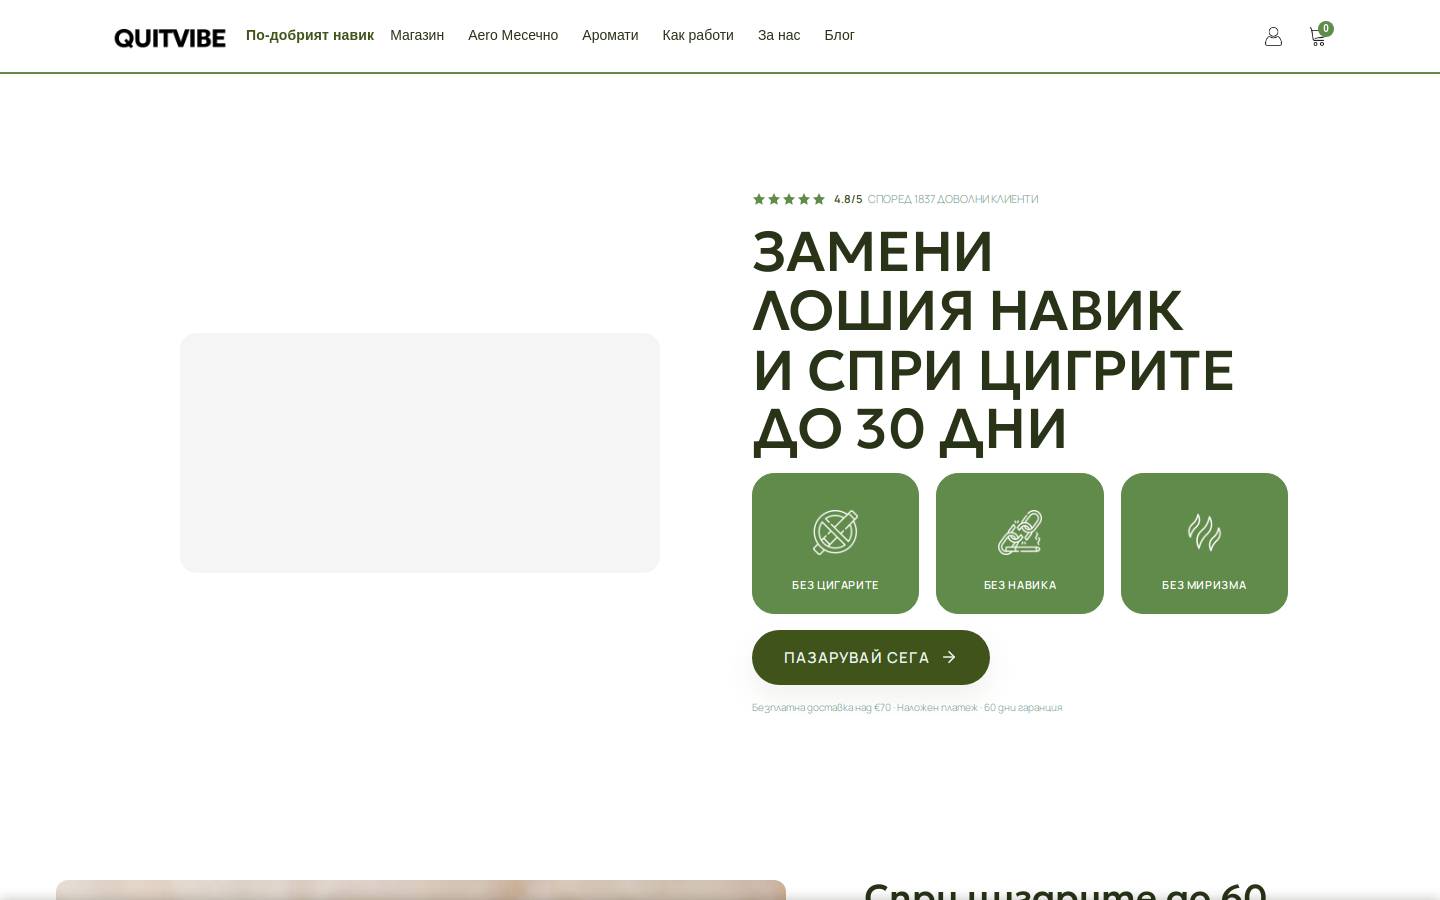Open the Магазин menu item
The height and width of the screenshot is (900, 1440).
(417, 35)
